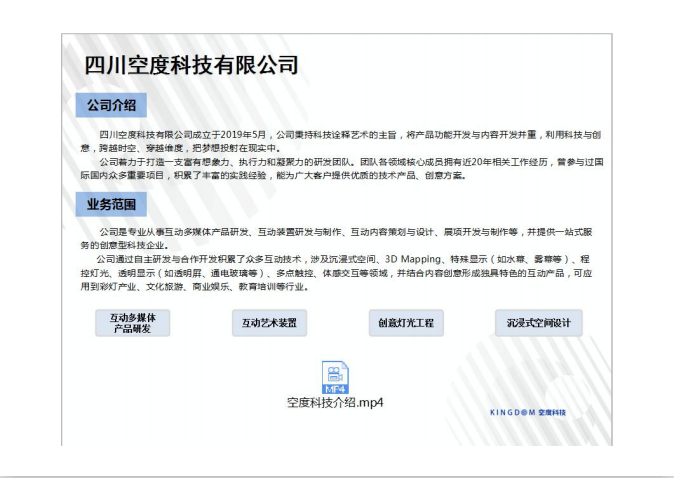This screenshot has width=674, height=478.
Task: Click the KINGDOM 空度科技 logo
Action: coord(528,412)
